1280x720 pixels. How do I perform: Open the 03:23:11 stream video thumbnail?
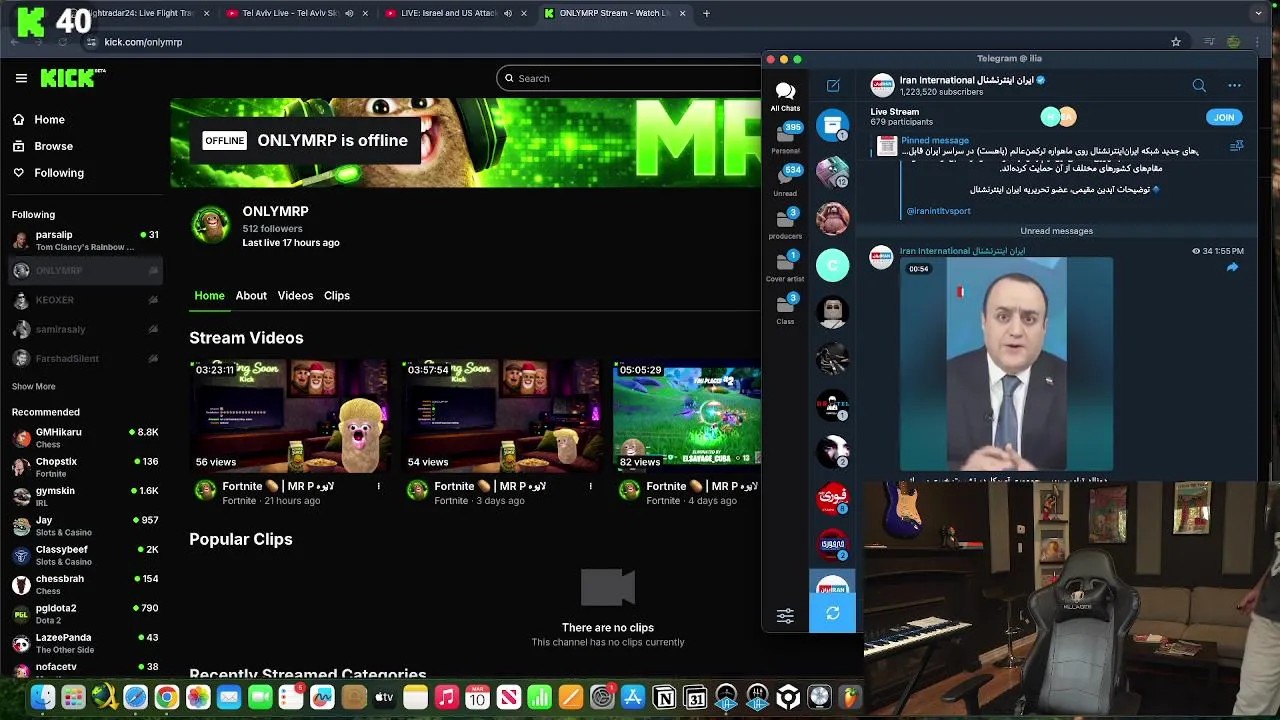click(x=290, y=417)
